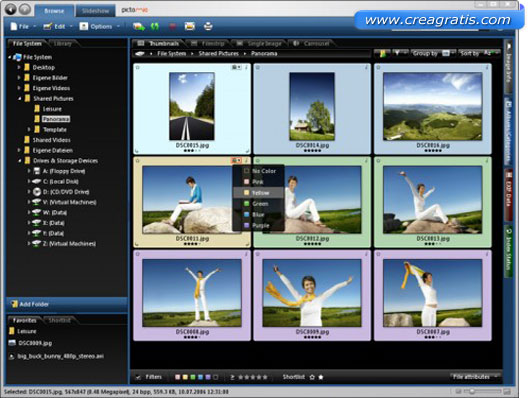This screenshot has height=398, width=530.
Task: Open the File attributes dropdown
Action: point(475,377)
